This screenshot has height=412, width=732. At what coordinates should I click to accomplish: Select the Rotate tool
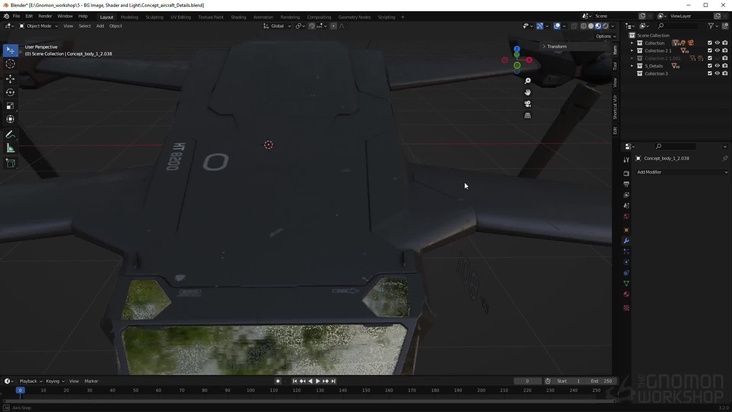[x=11, y=92]
